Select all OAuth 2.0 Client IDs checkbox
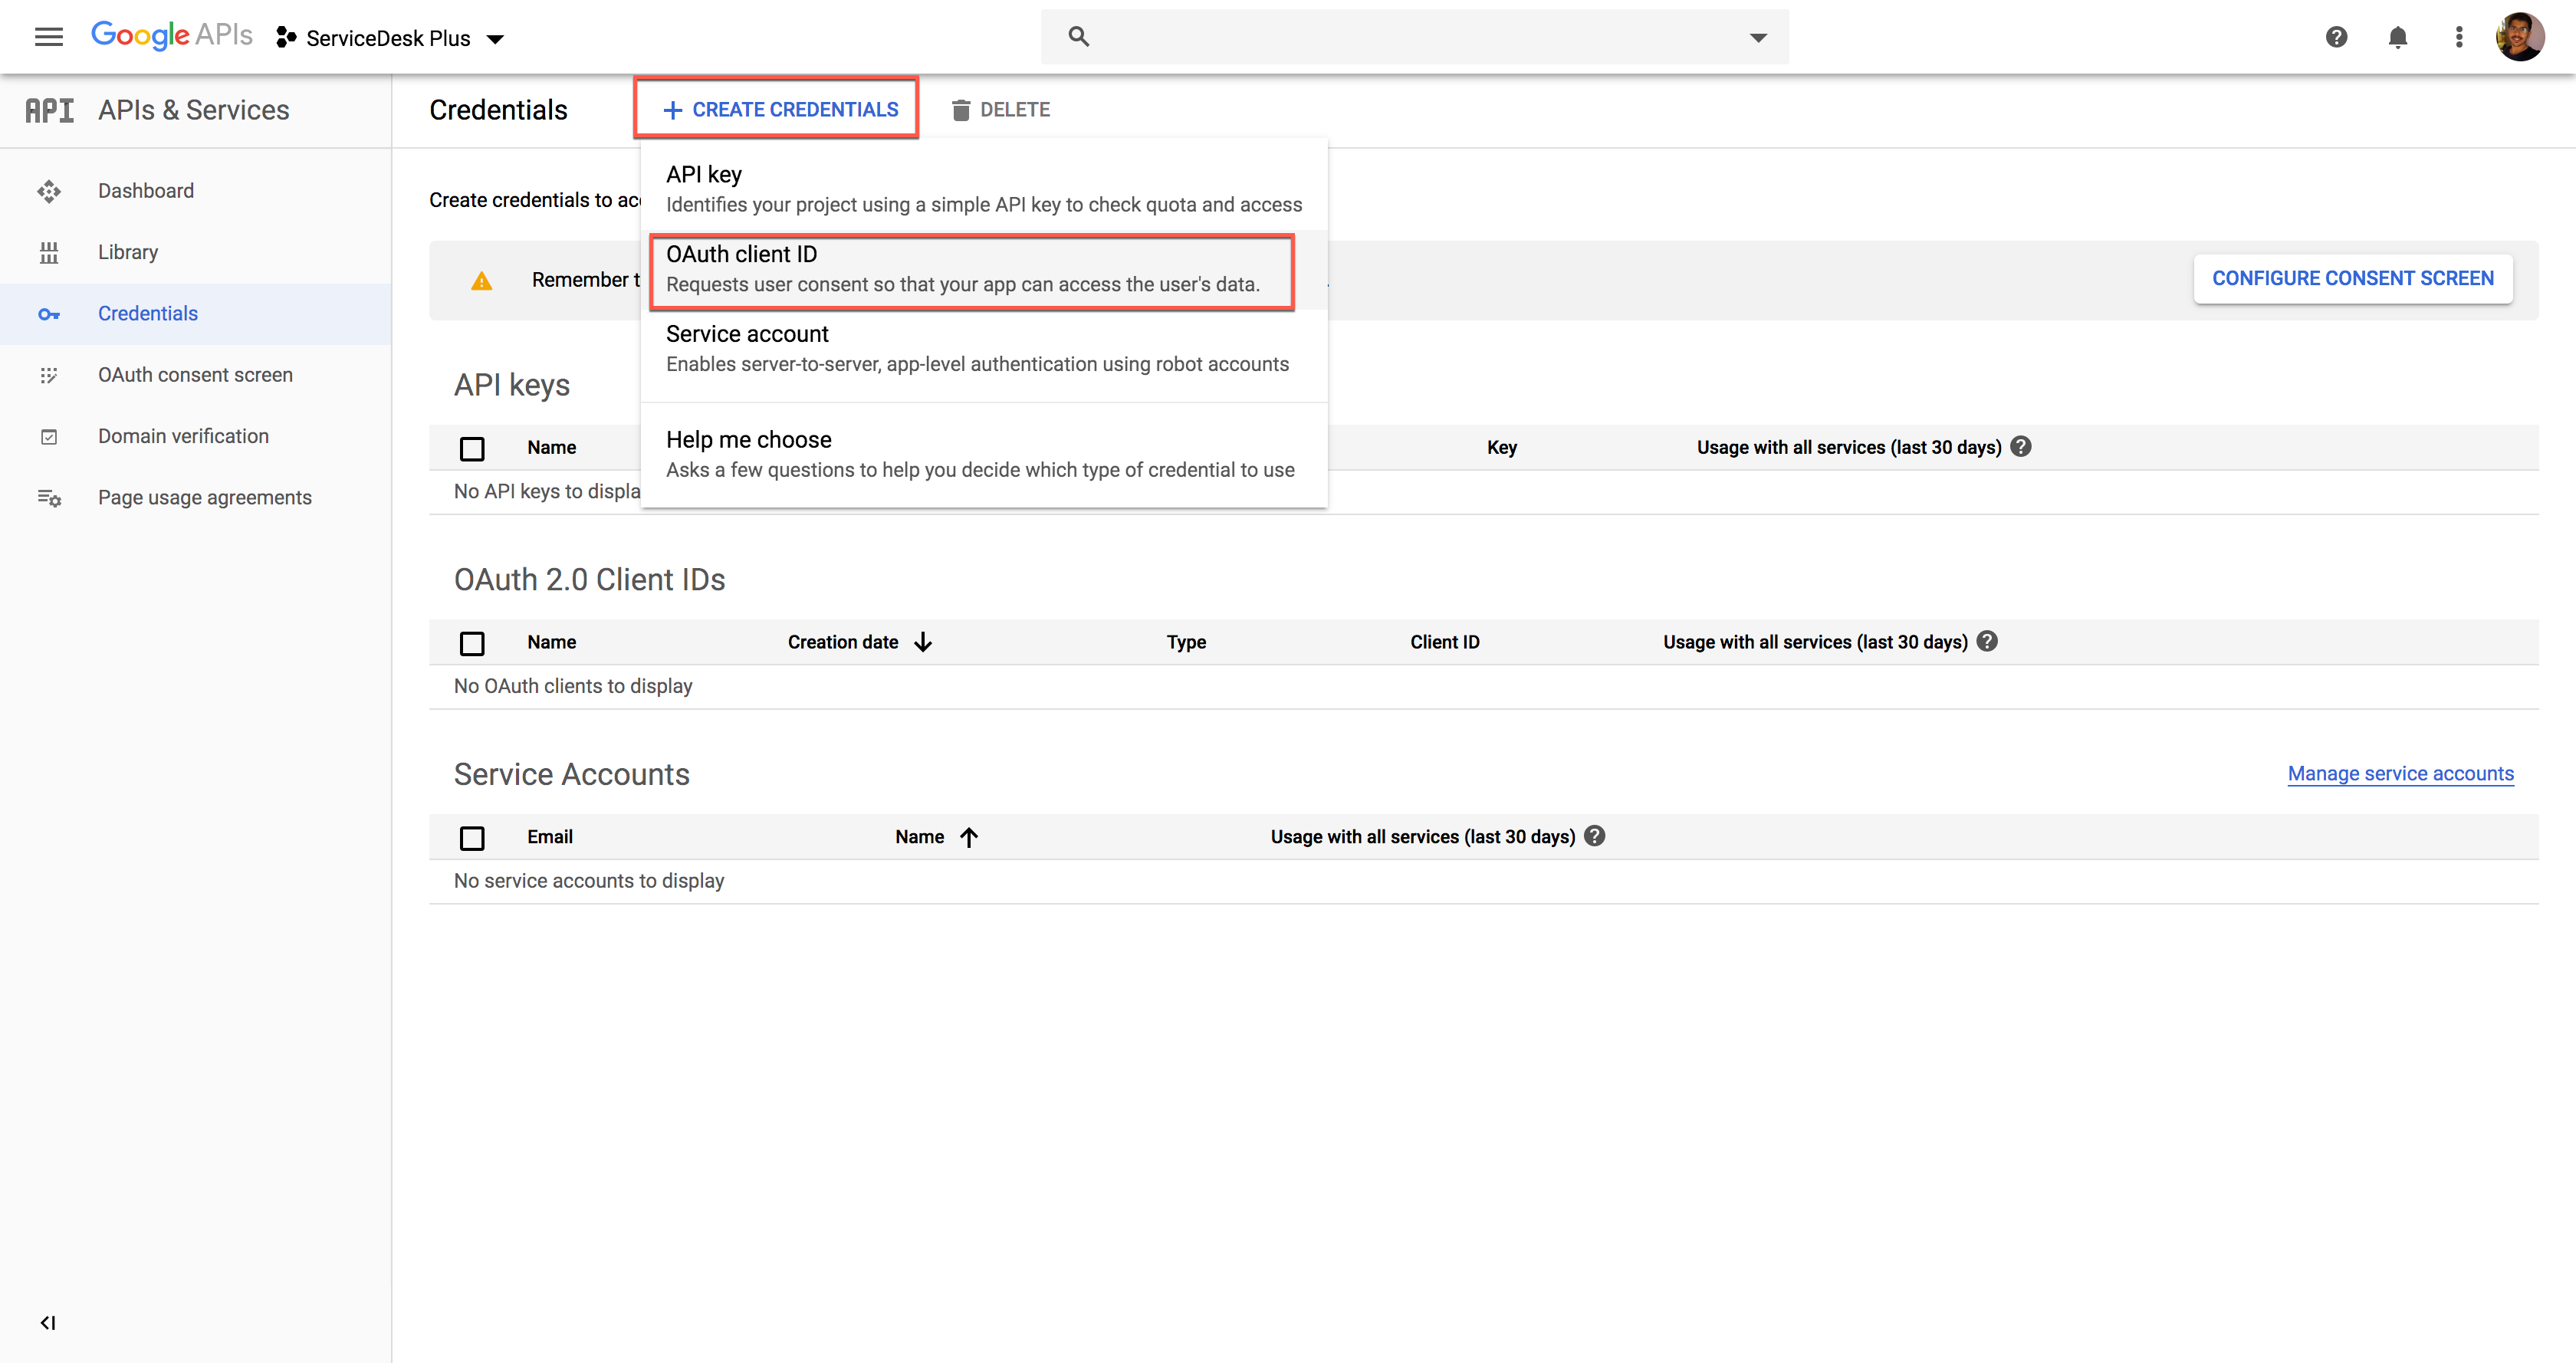This screenshot has width=2576, height=1363. pyautogui.click(x=472, y=643)
